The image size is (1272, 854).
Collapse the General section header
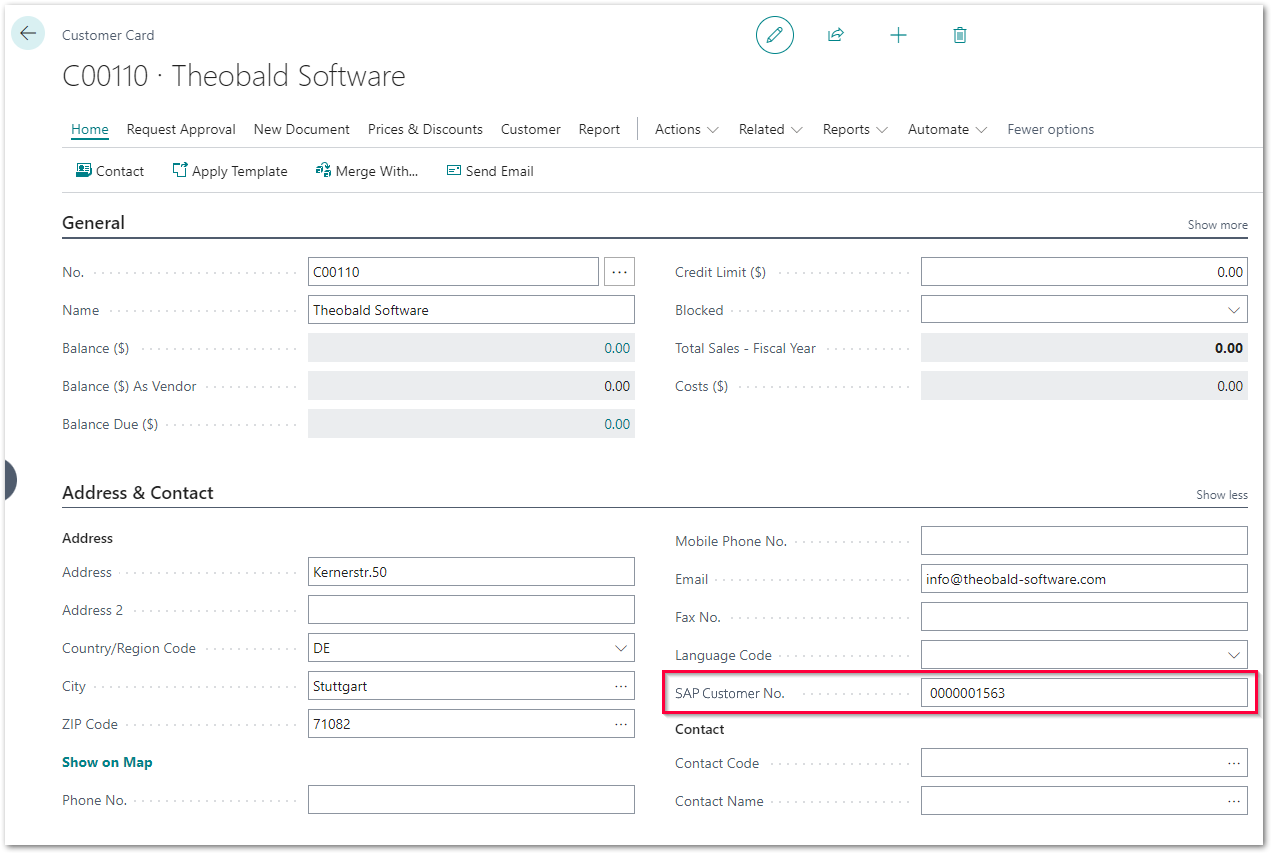pyautogui.click(x=93, y=223)
